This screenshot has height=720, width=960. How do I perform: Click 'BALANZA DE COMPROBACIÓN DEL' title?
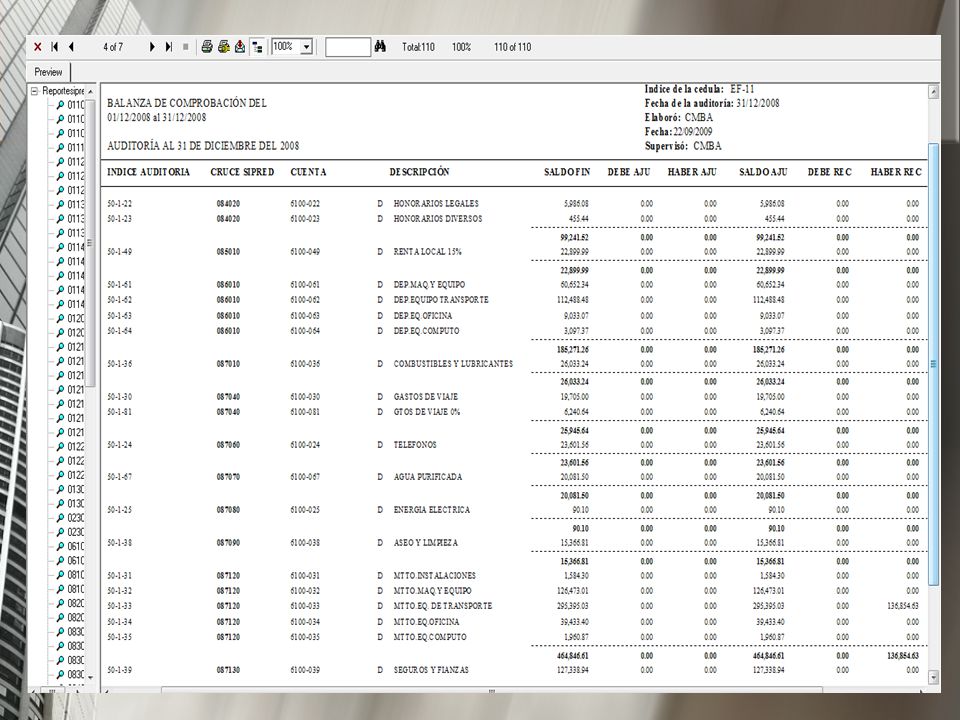point(187,103)
